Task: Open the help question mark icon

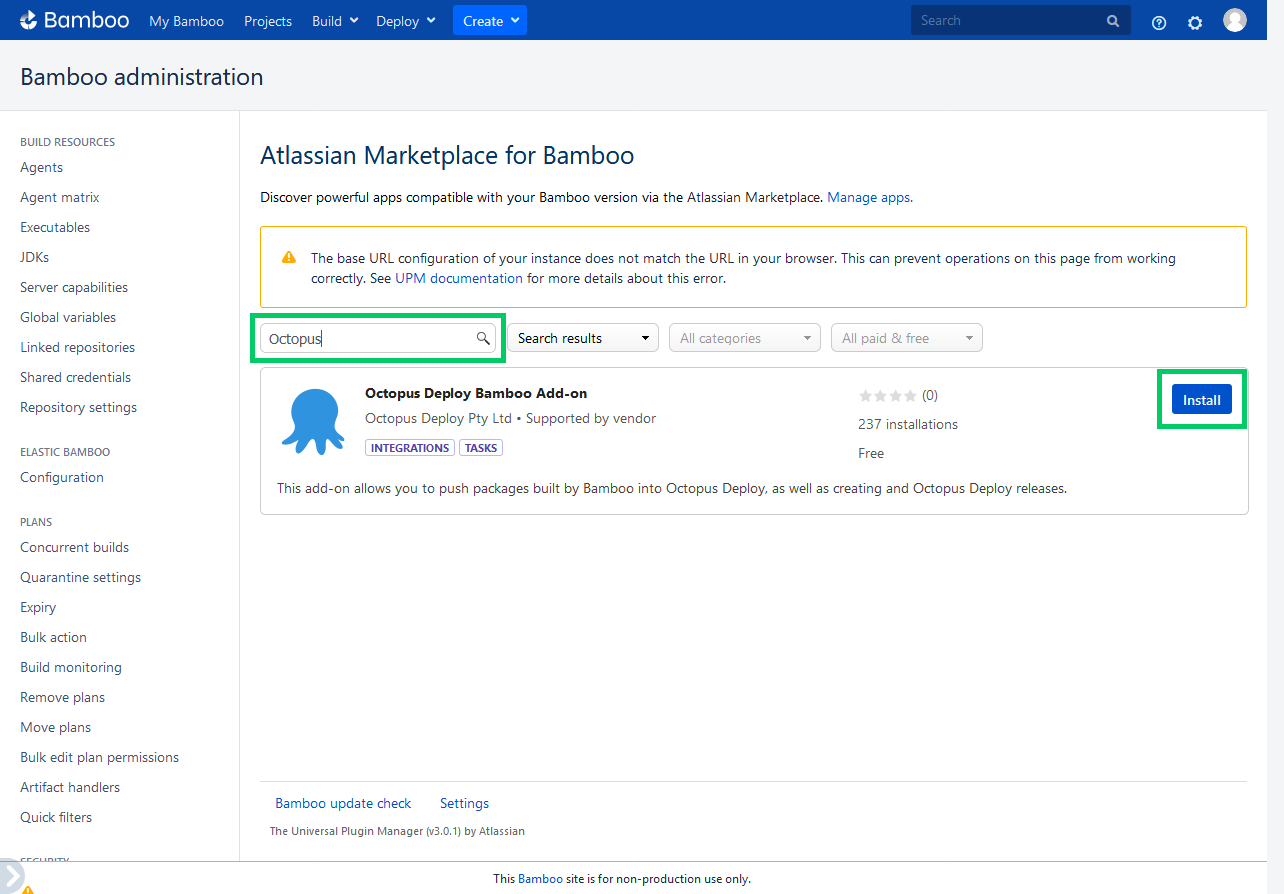Action: coord(1159,22)
